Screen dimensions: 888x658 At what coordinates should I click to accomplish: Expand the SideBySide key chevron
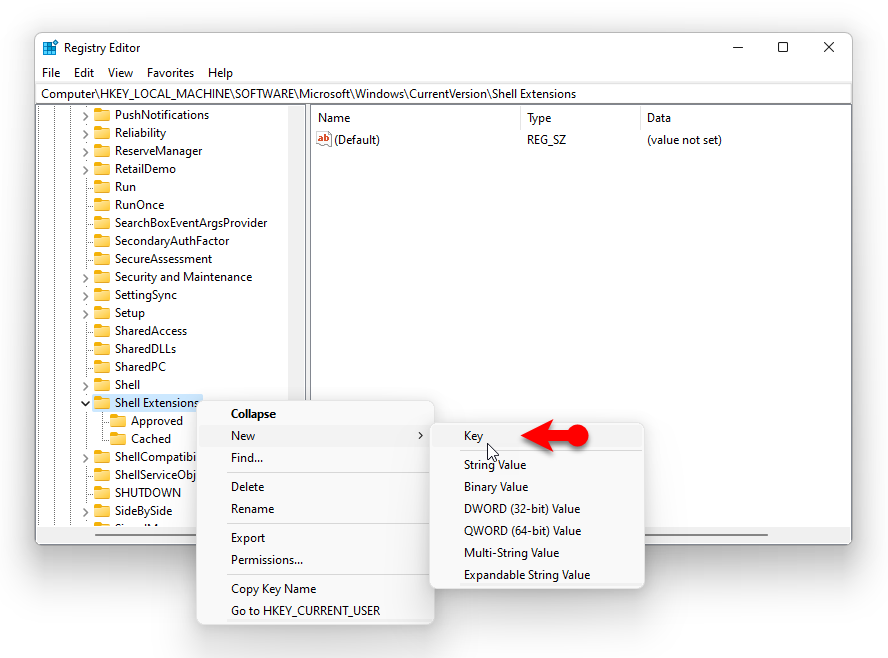click(85, 511)
